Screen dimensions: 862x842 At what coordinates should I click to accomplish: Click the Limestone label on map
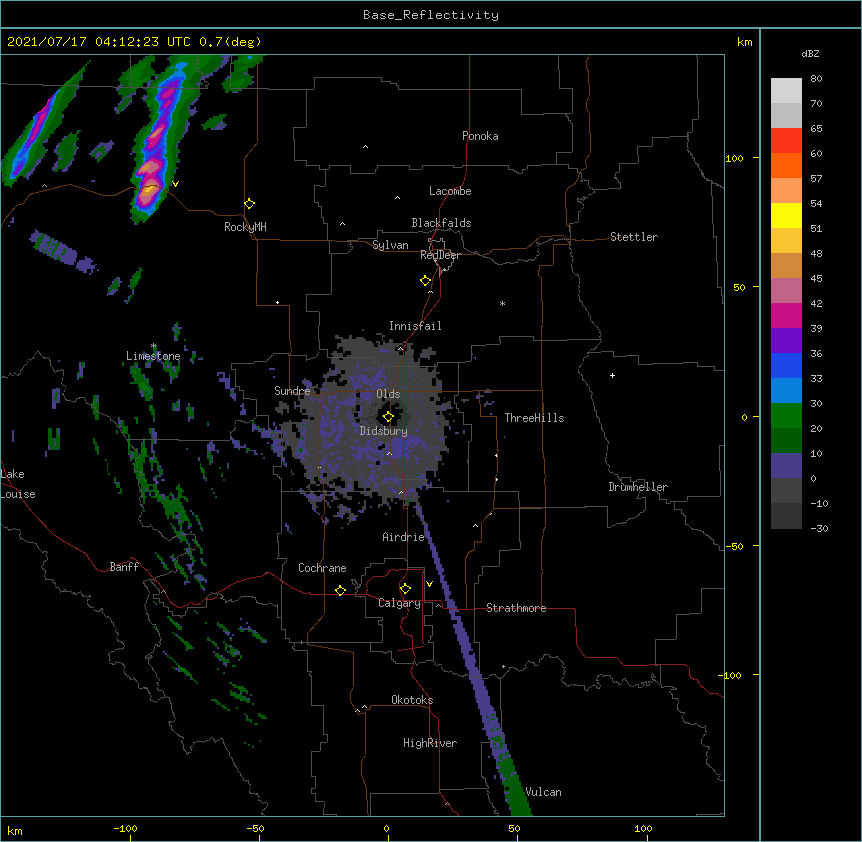click(153, 356)
